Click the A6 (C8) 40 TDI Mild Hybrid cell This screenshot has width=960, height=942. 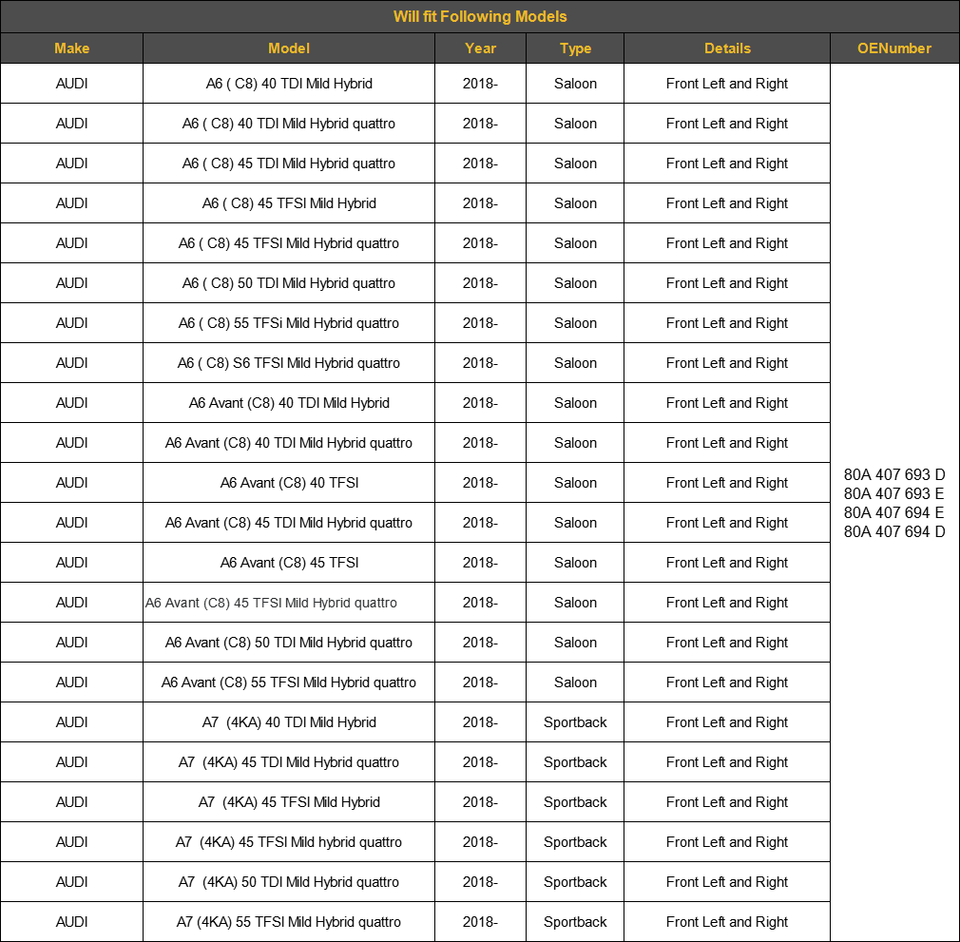(289, 83)
